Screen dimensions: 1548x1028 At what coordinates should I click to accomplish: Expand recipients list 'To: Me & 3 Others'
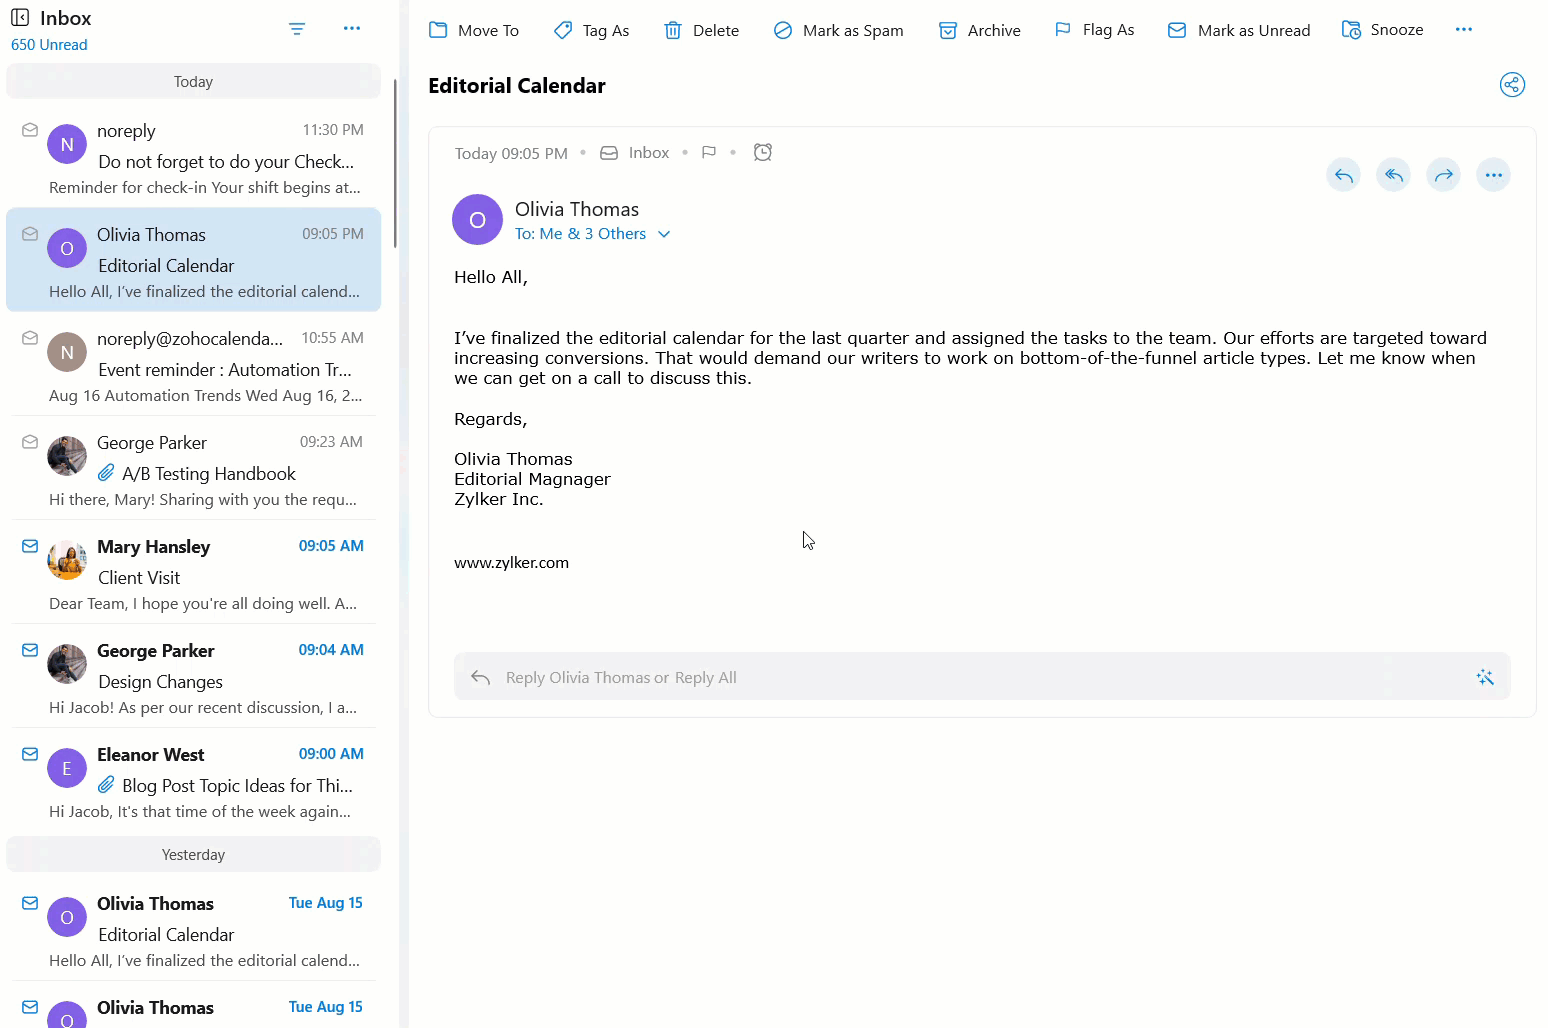click(x=593, y=234)
